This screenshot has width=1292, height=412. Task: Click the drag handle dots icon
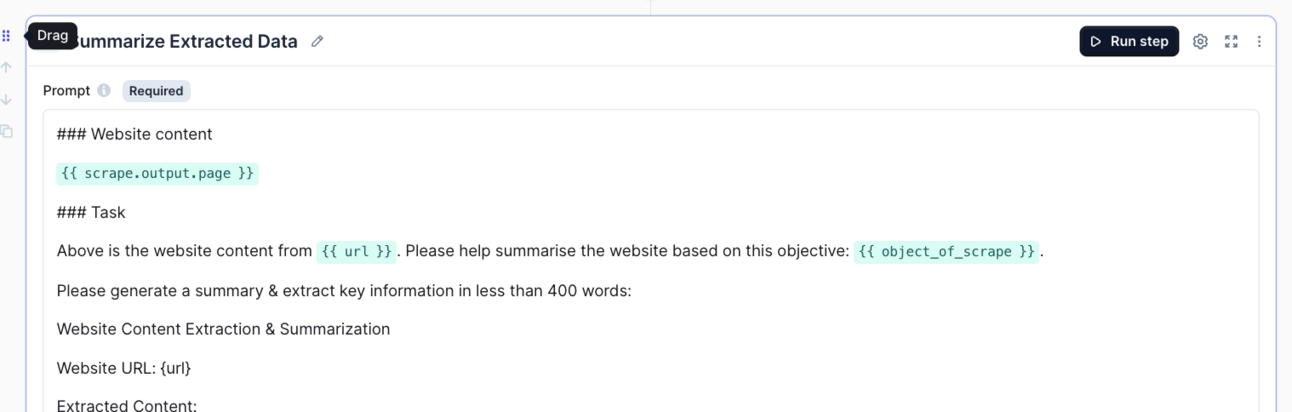pos(6,36)
